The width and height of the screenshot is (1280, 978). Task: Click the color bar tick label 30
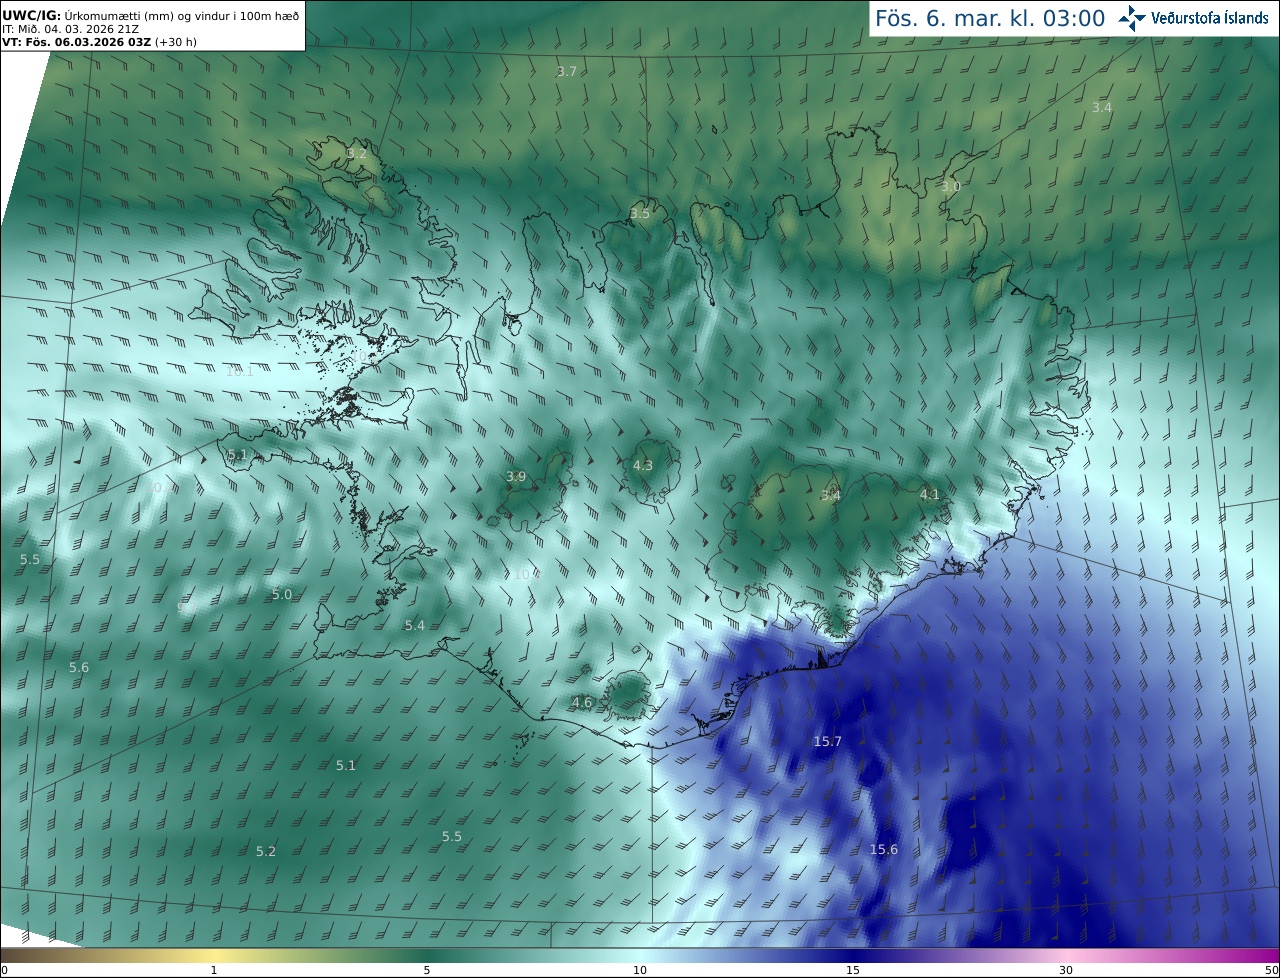tap(1066, 970)
